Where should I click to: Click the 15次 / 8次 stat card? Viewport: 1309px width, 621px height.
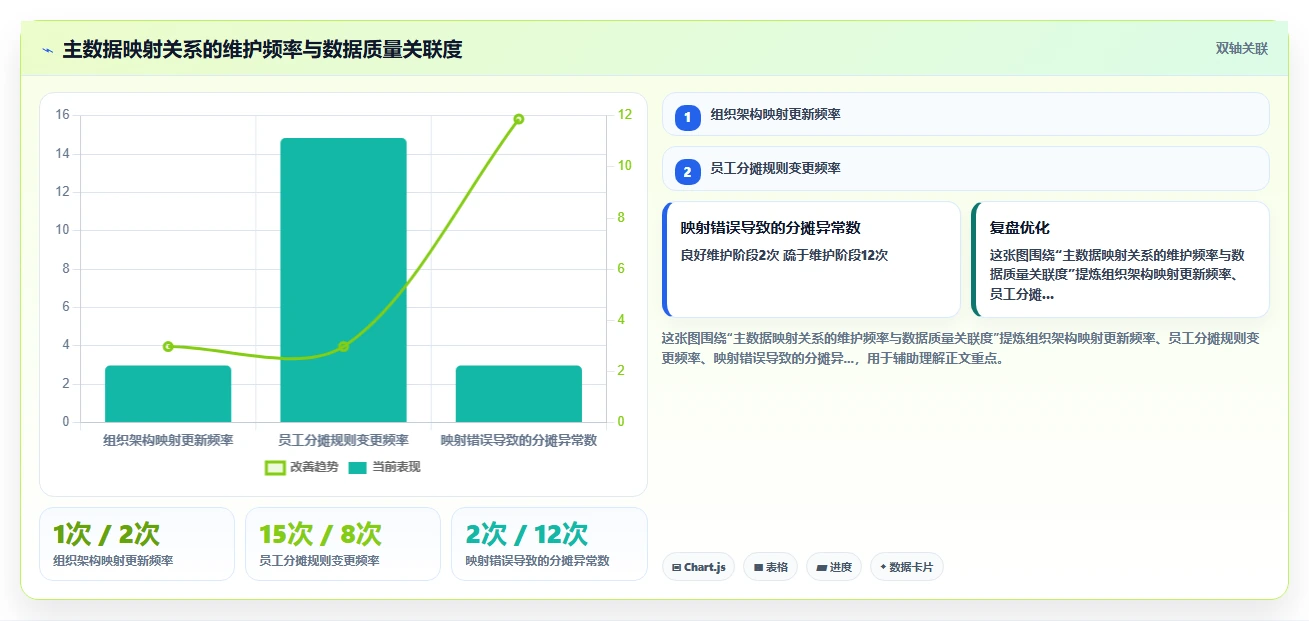pyautogui.click(x=343, y=544)
